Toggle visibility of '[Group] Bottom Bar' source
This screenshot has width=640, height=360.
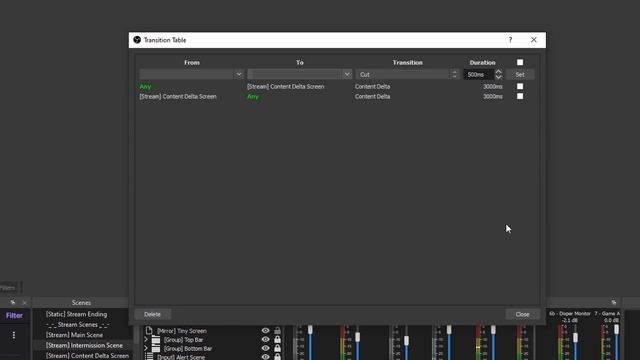[x=265, y=349]
